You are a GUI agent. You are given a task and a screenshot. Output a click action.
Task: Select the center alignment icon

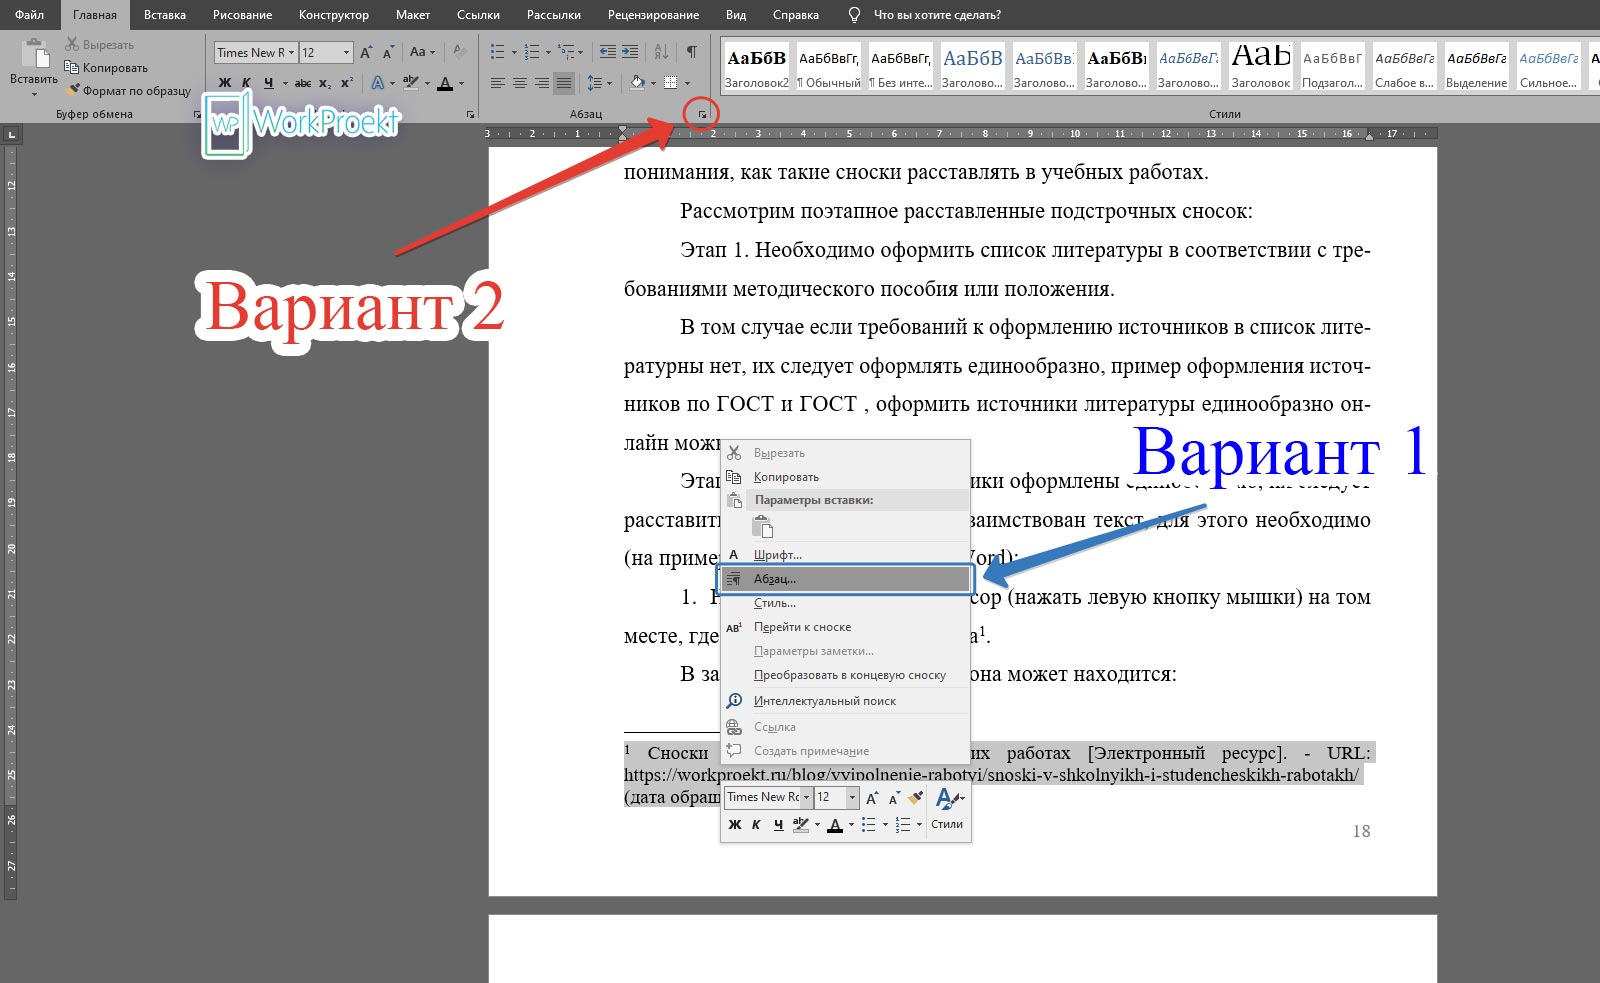[518, 81]
